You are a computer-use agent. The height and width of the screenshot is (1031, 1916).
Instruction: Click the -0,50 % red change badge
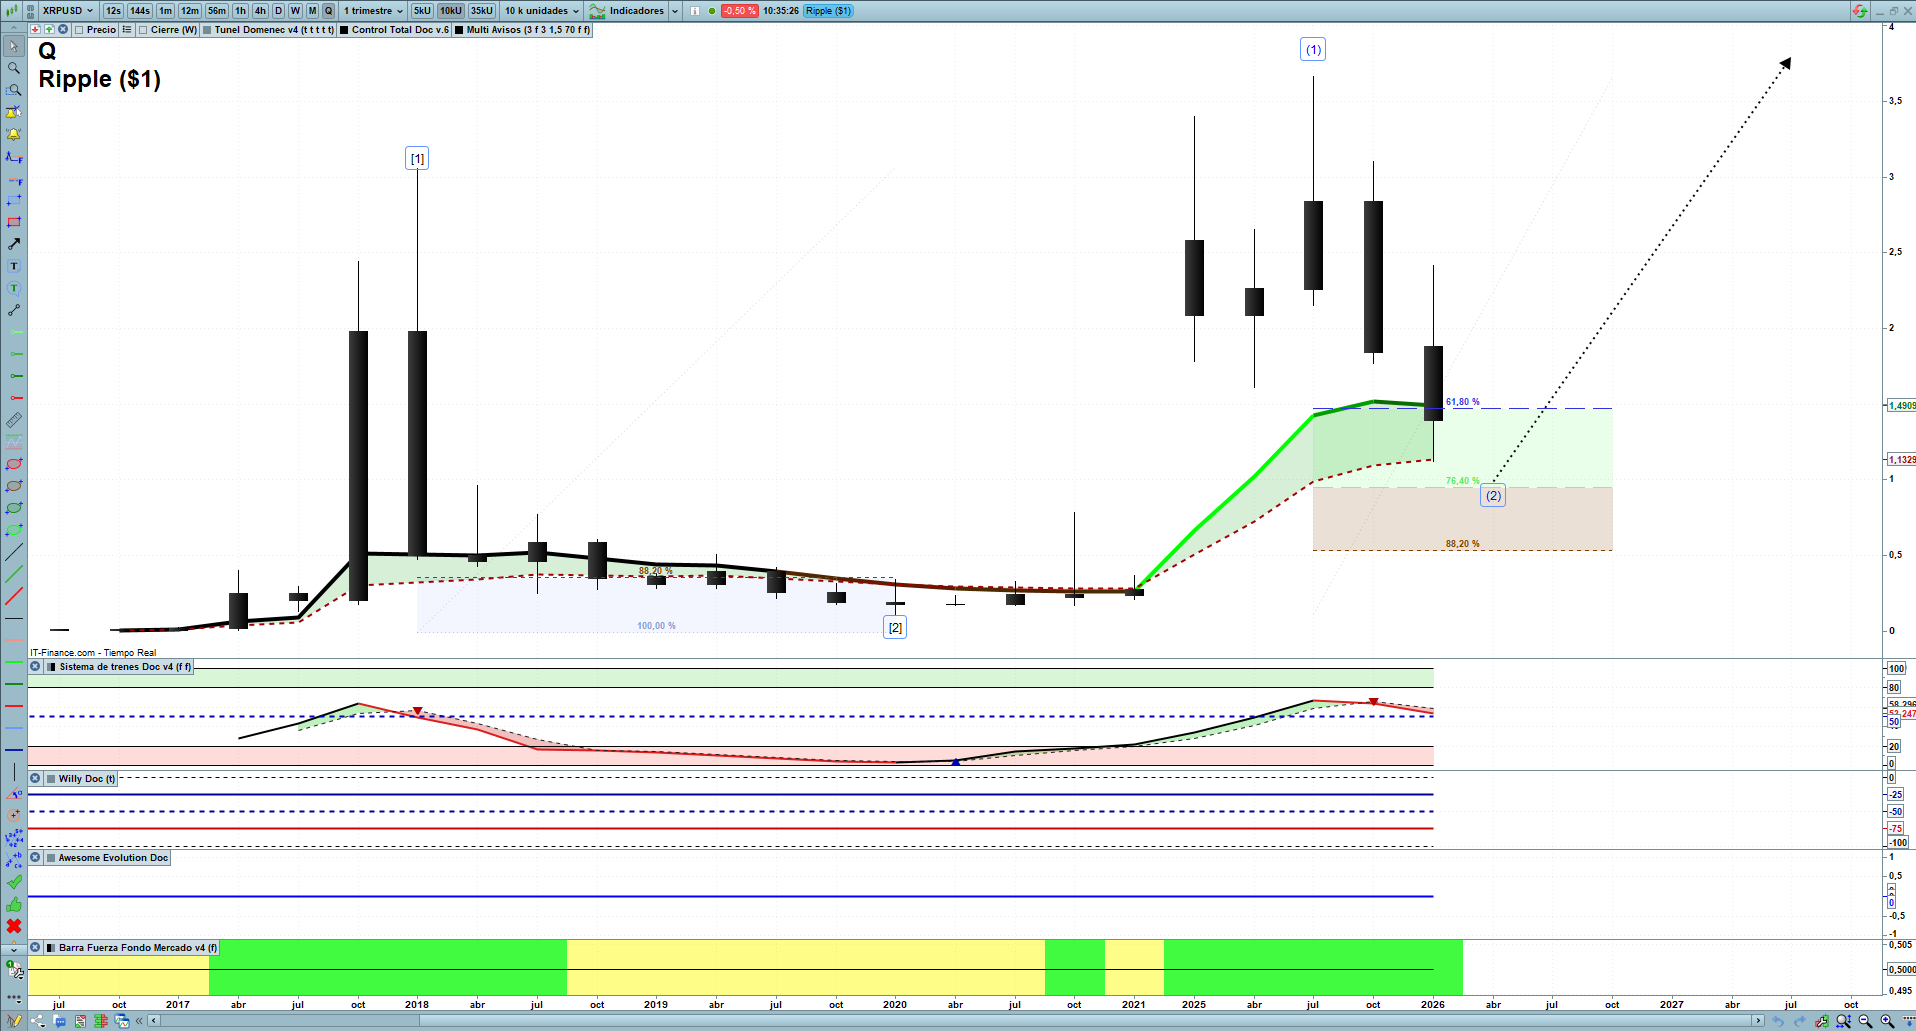(x=739, y=11)
